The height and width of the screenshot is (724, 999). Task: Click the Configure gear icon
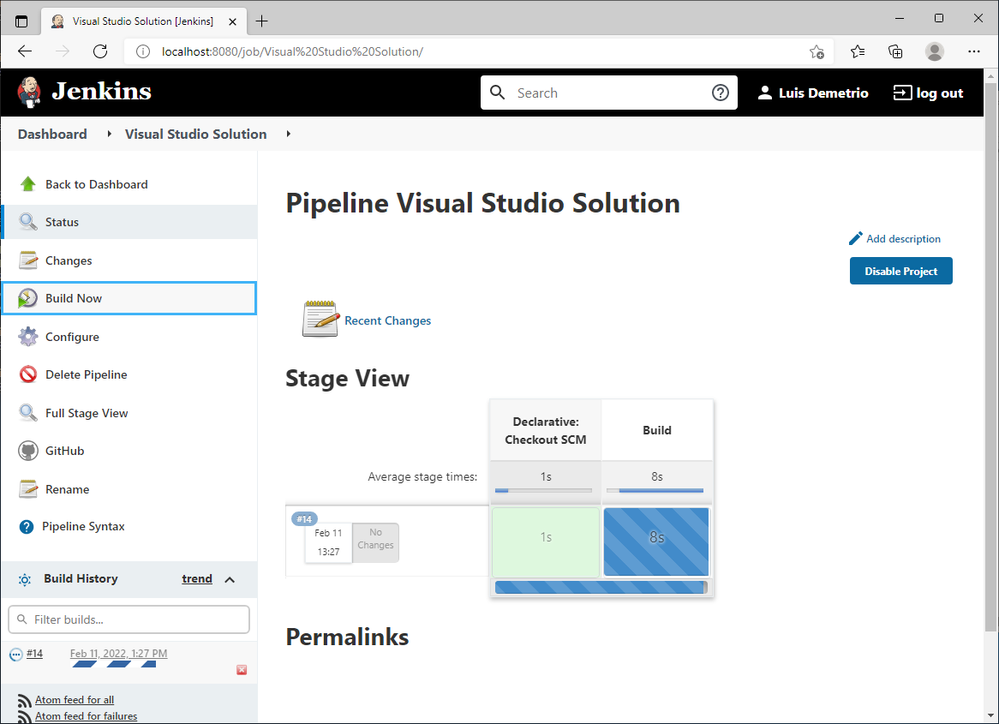coord(28,337)
